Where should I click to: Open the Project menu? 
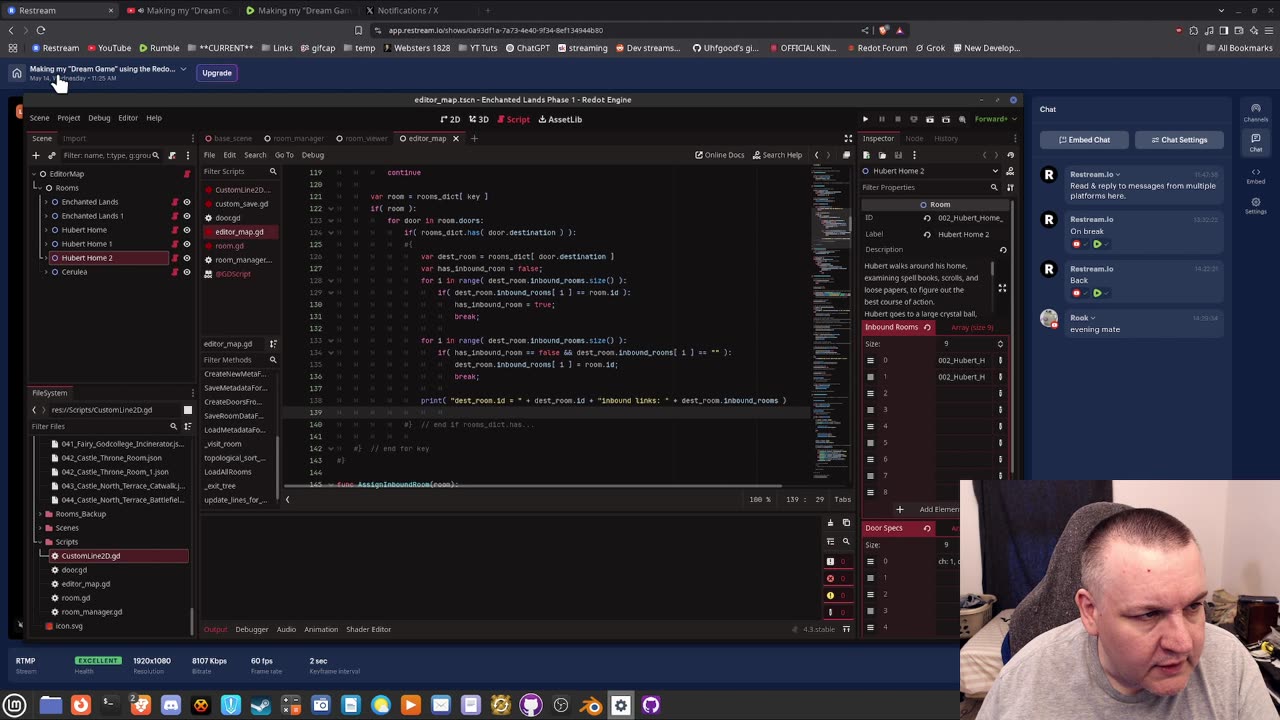click(68, 118)
